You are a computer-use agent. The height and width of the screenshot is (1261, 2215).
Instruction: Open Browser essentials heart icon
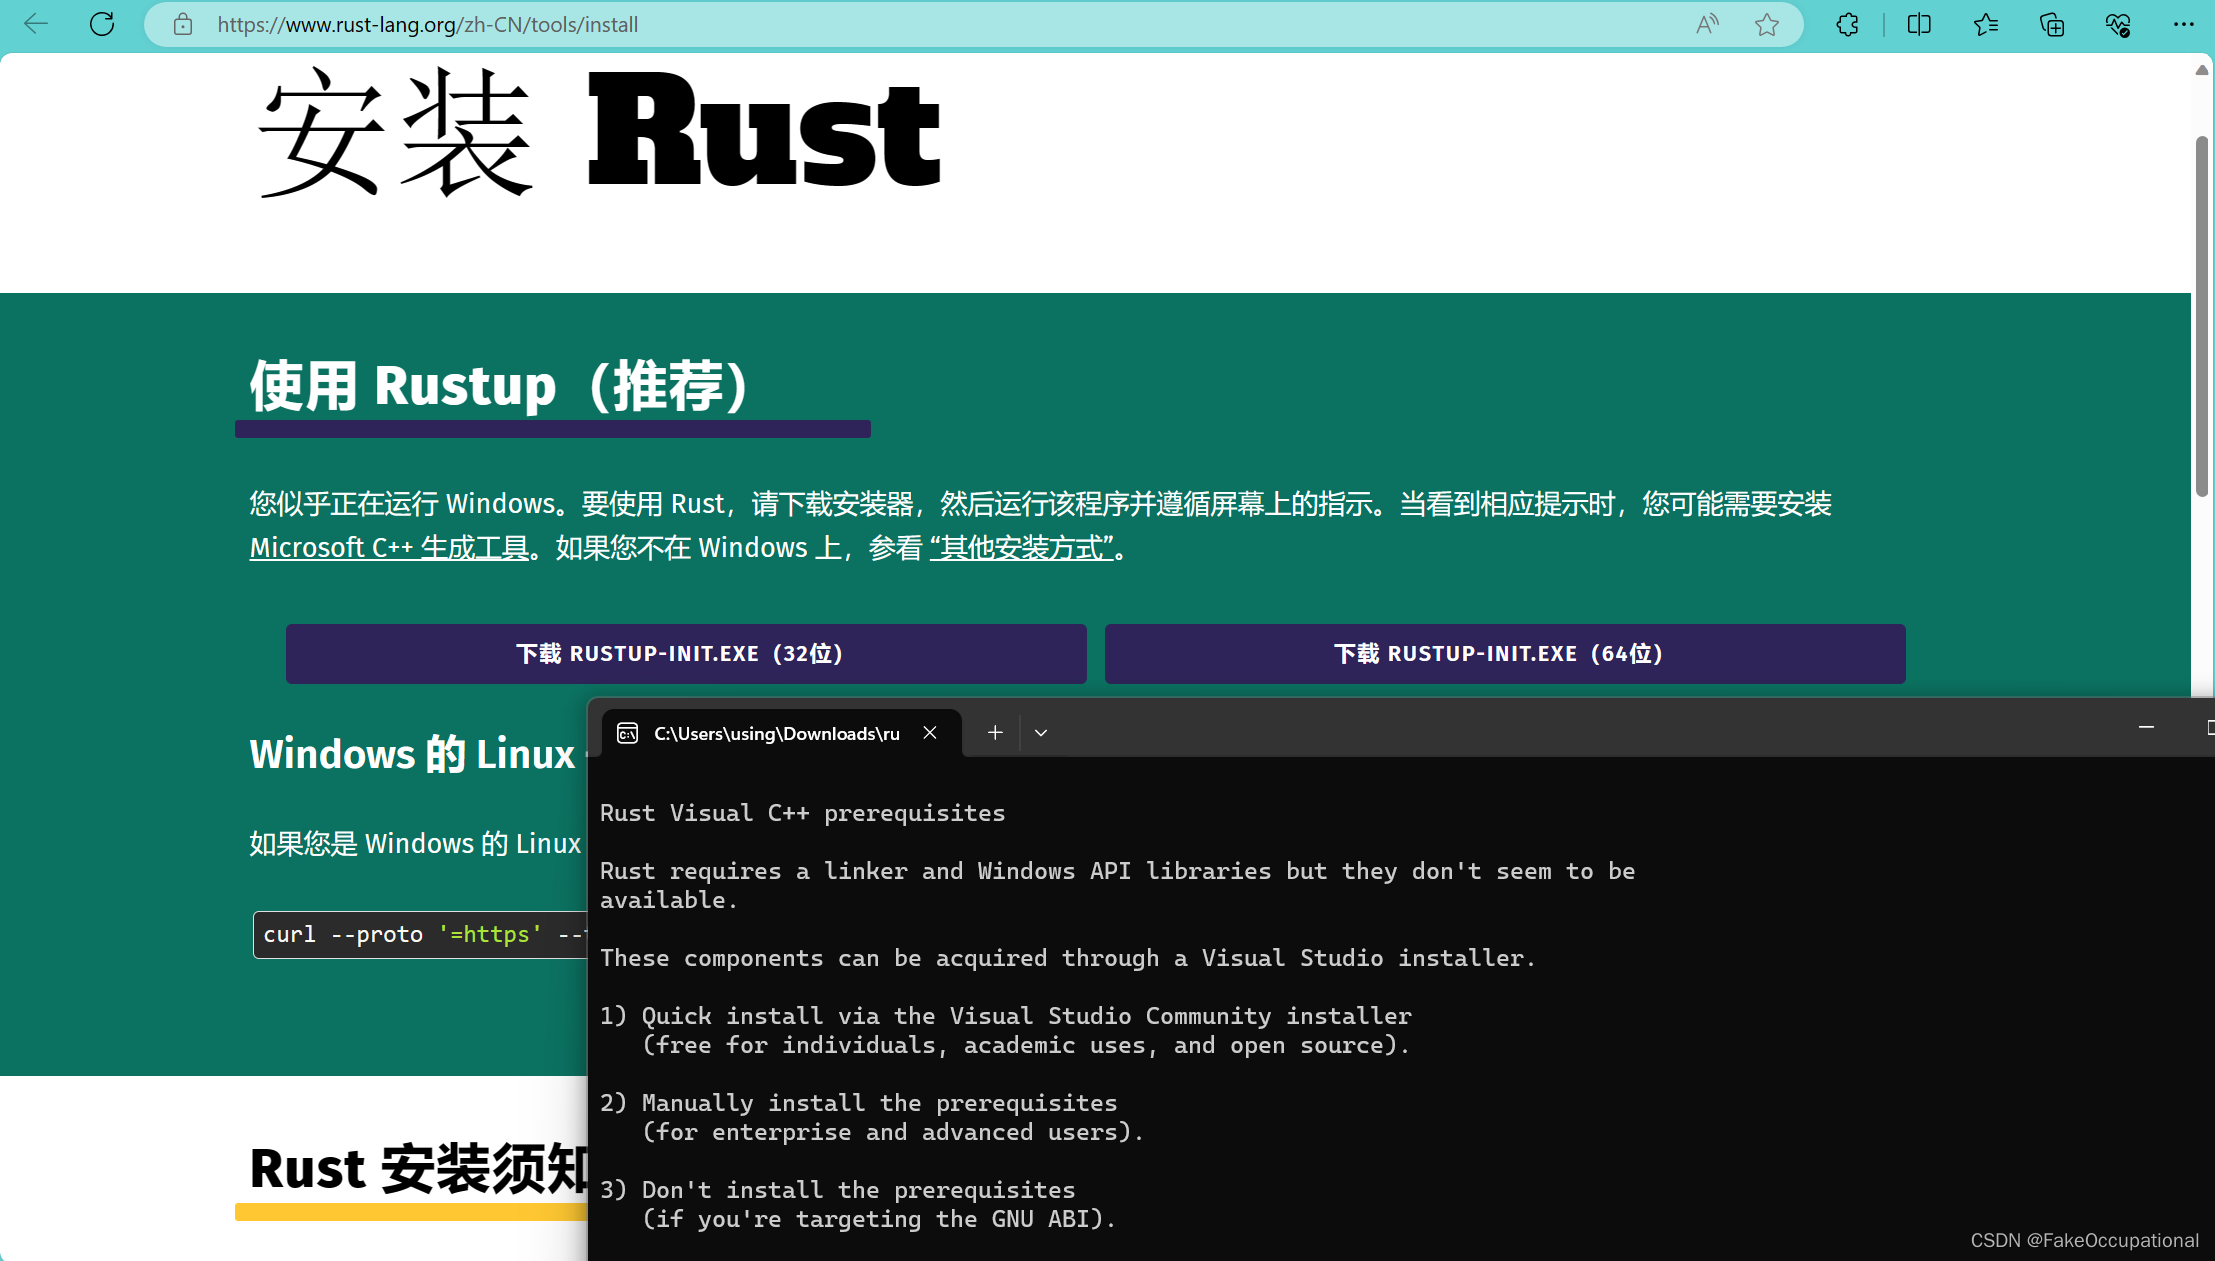click(2118, 24)
